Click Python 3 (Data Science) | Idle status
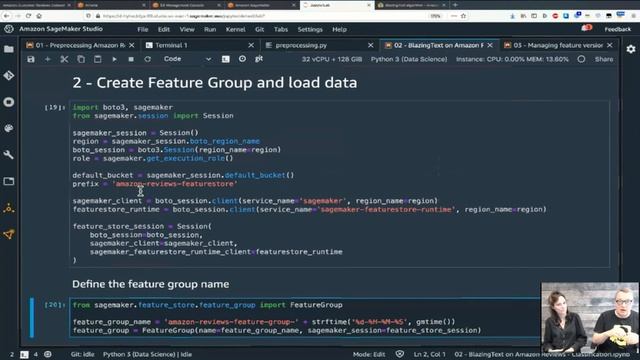The image size is (640, 360). coord(147,354)
